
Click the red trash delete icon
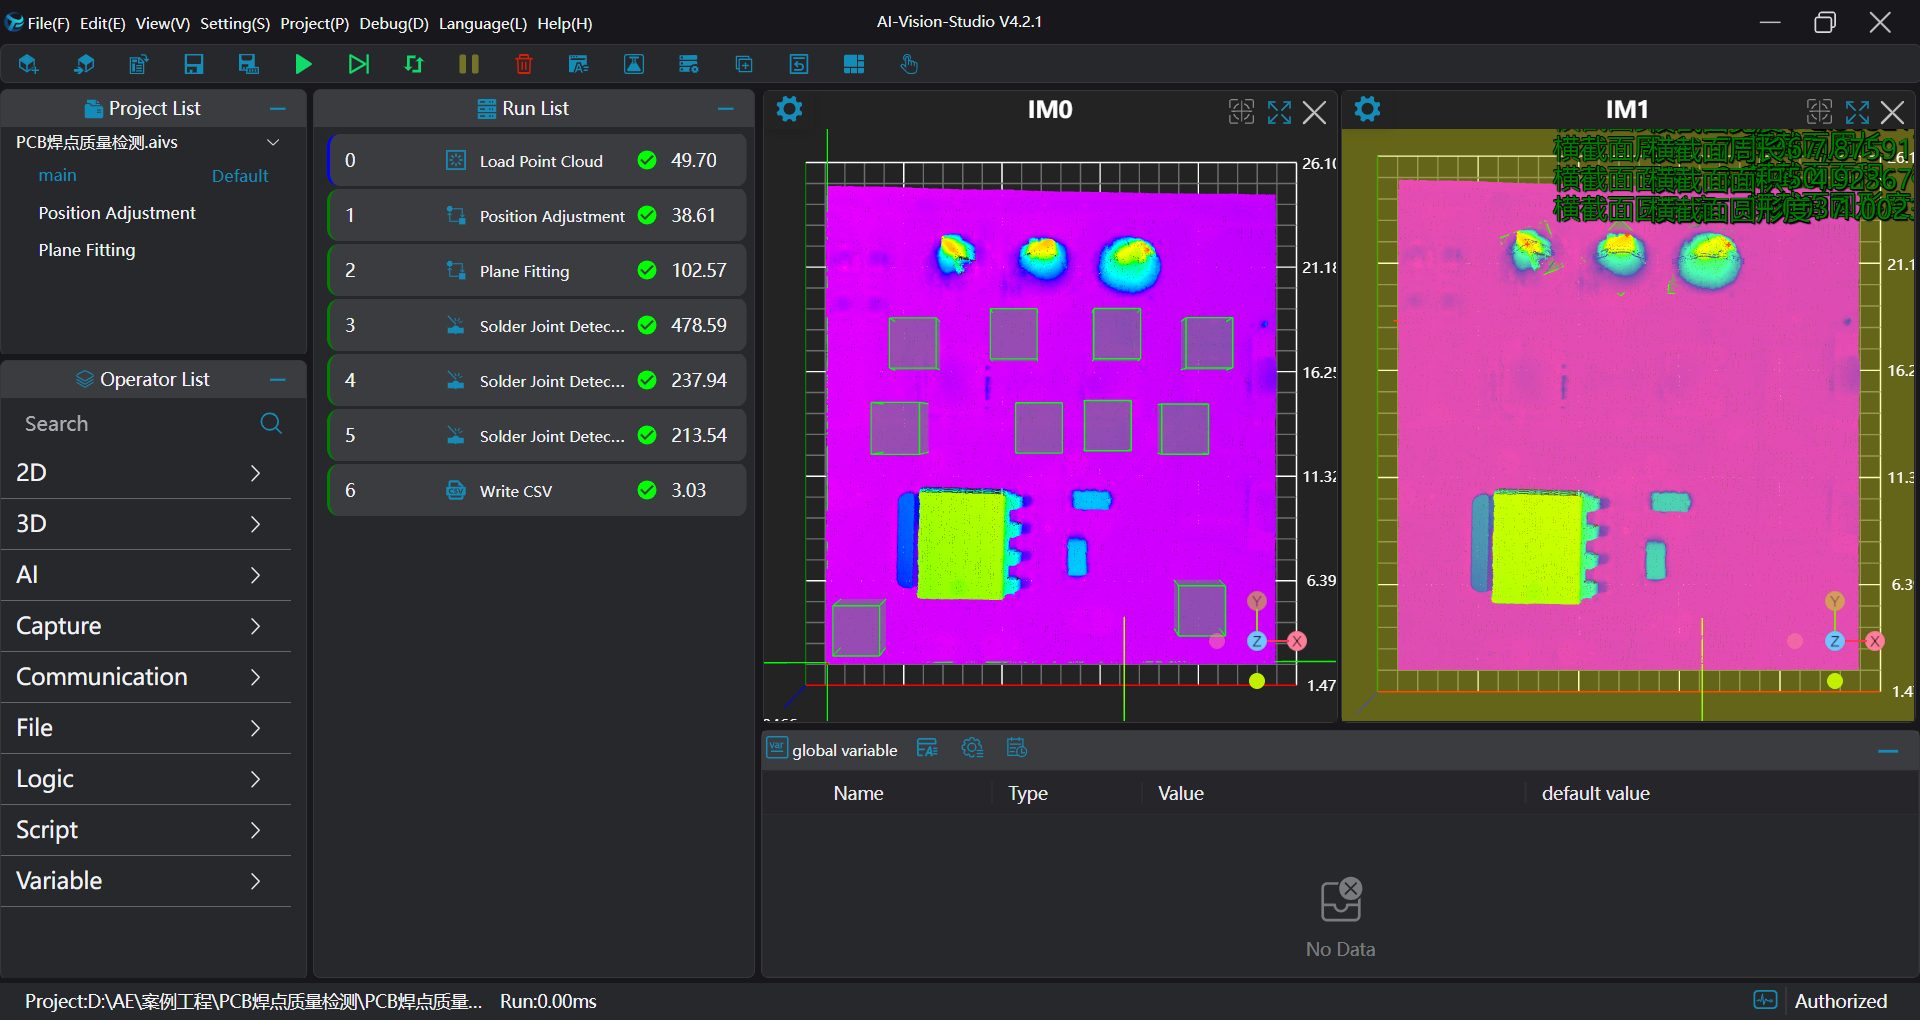[x=523, y=65]
